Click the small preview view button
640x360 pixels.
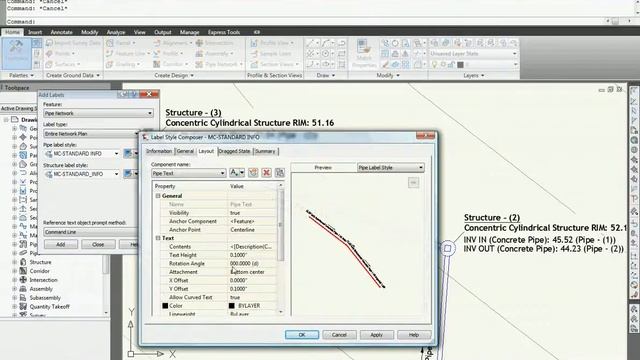(x=413, y=183)
